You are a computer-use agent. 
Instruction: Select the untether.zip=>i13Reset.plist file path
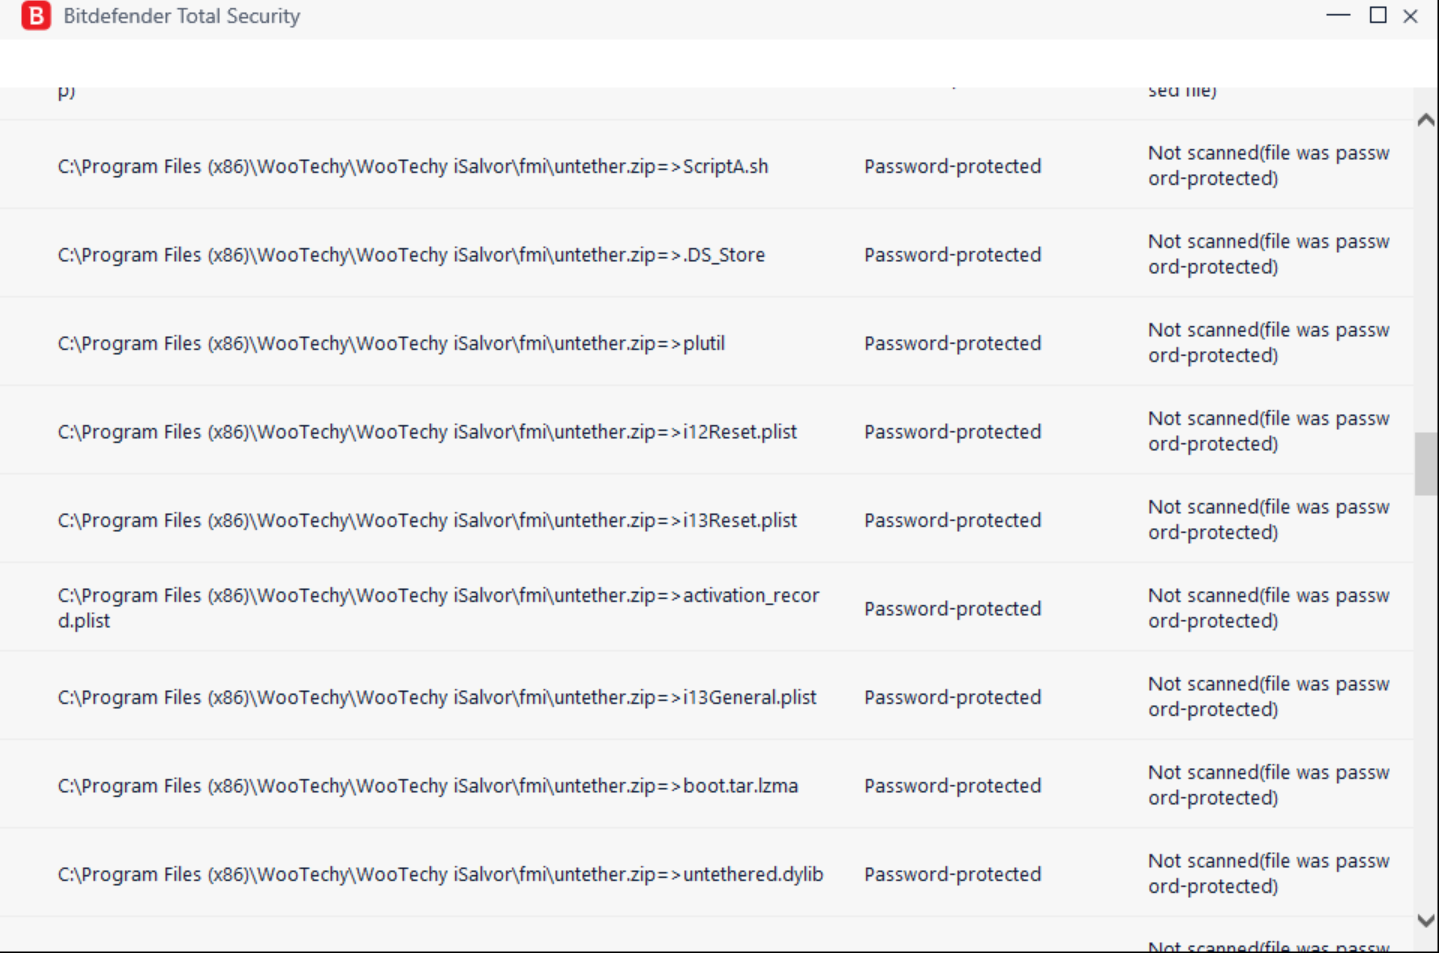[x=427, y=520]
